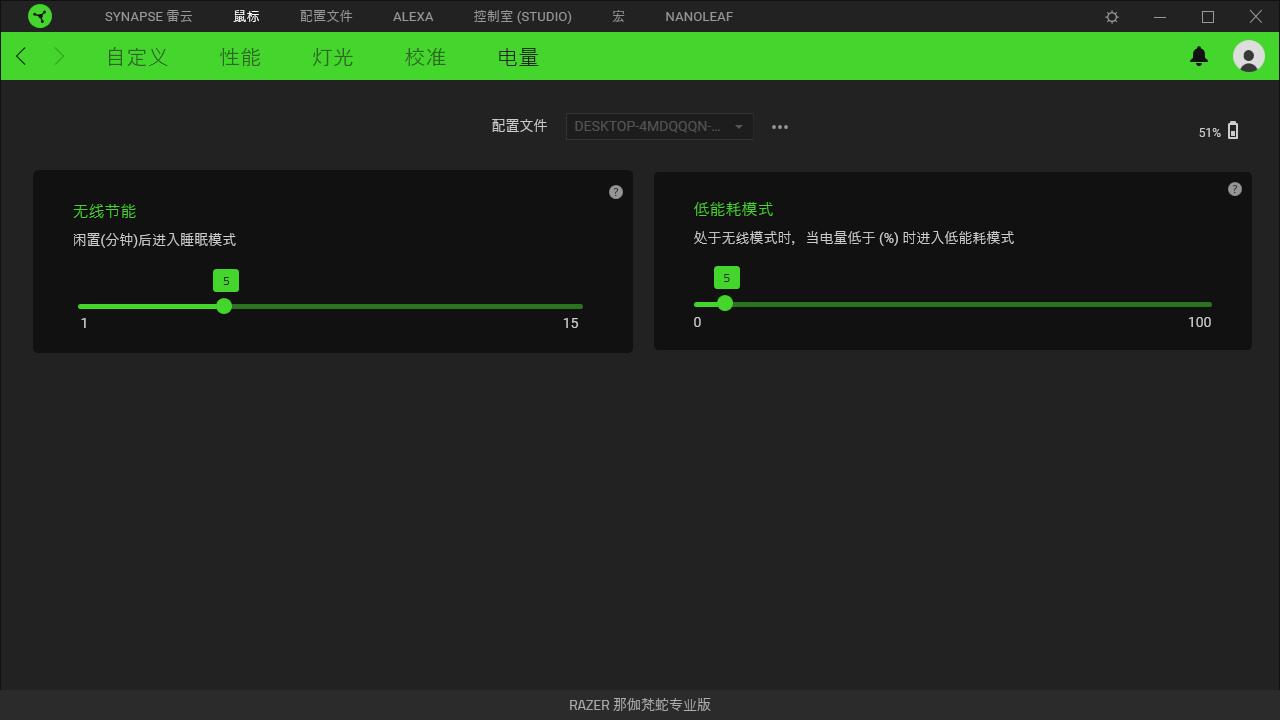Minimize the Synapse window
This screenshot has width=1280, height=720.
click(x=1160, y=17)
